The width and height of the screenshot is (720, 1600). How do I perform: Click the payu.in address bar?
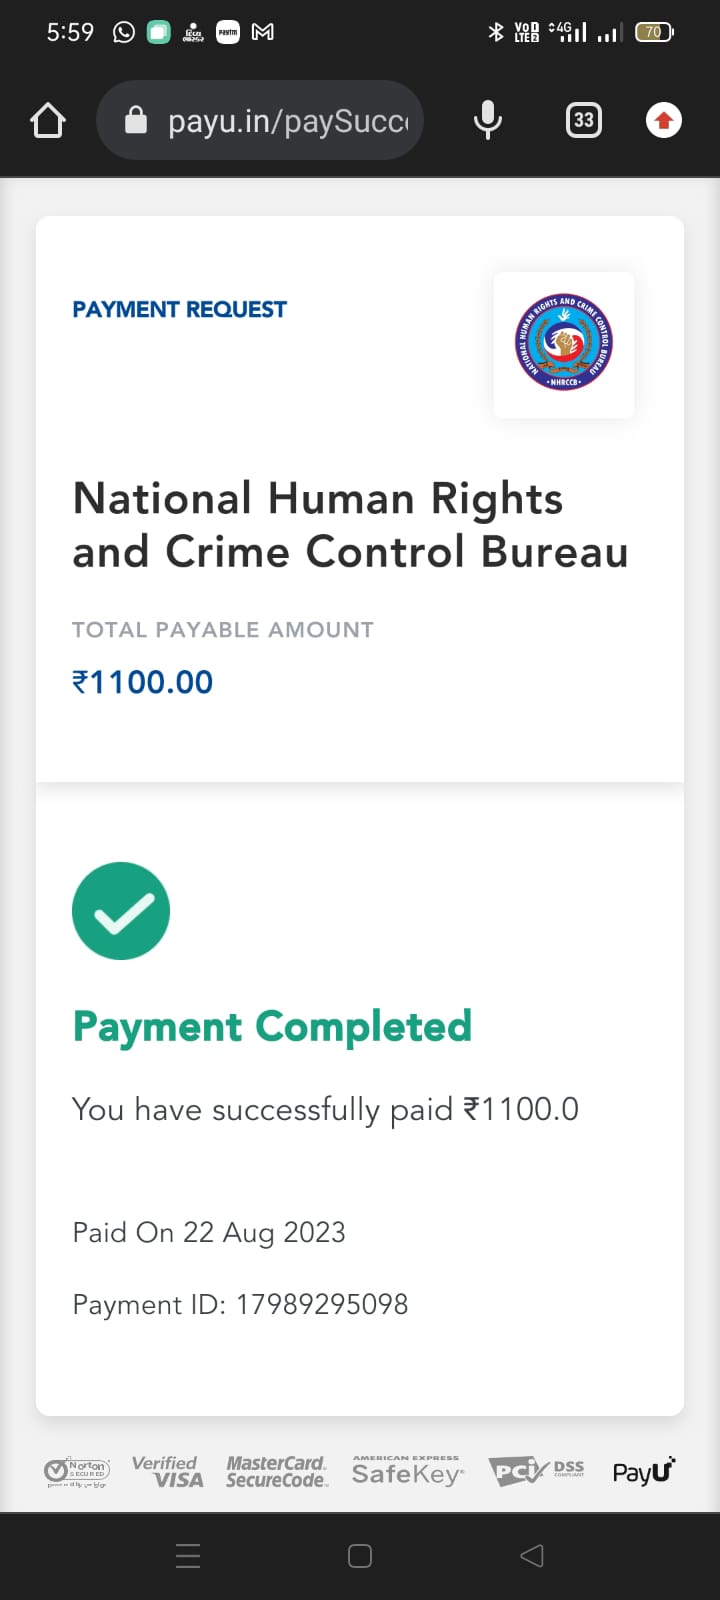[287, 121]
